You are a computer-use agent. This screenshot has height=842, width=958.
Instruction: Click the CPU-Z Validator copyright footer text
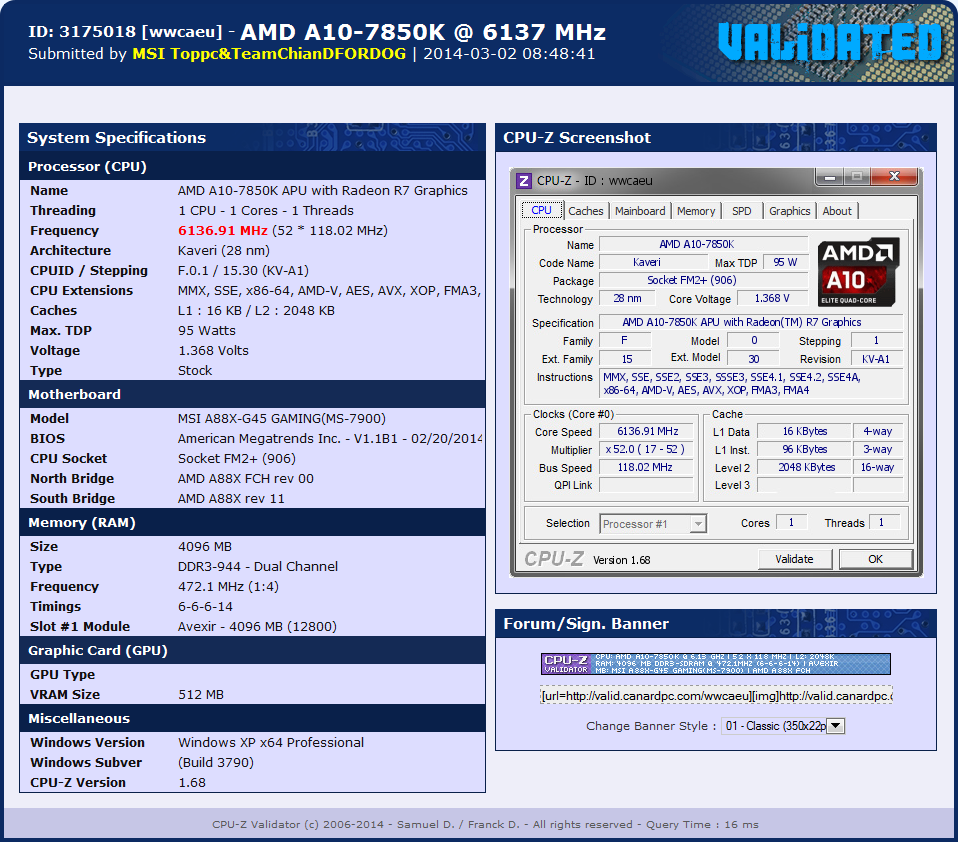pyautogui.click(x=485, y=824)
